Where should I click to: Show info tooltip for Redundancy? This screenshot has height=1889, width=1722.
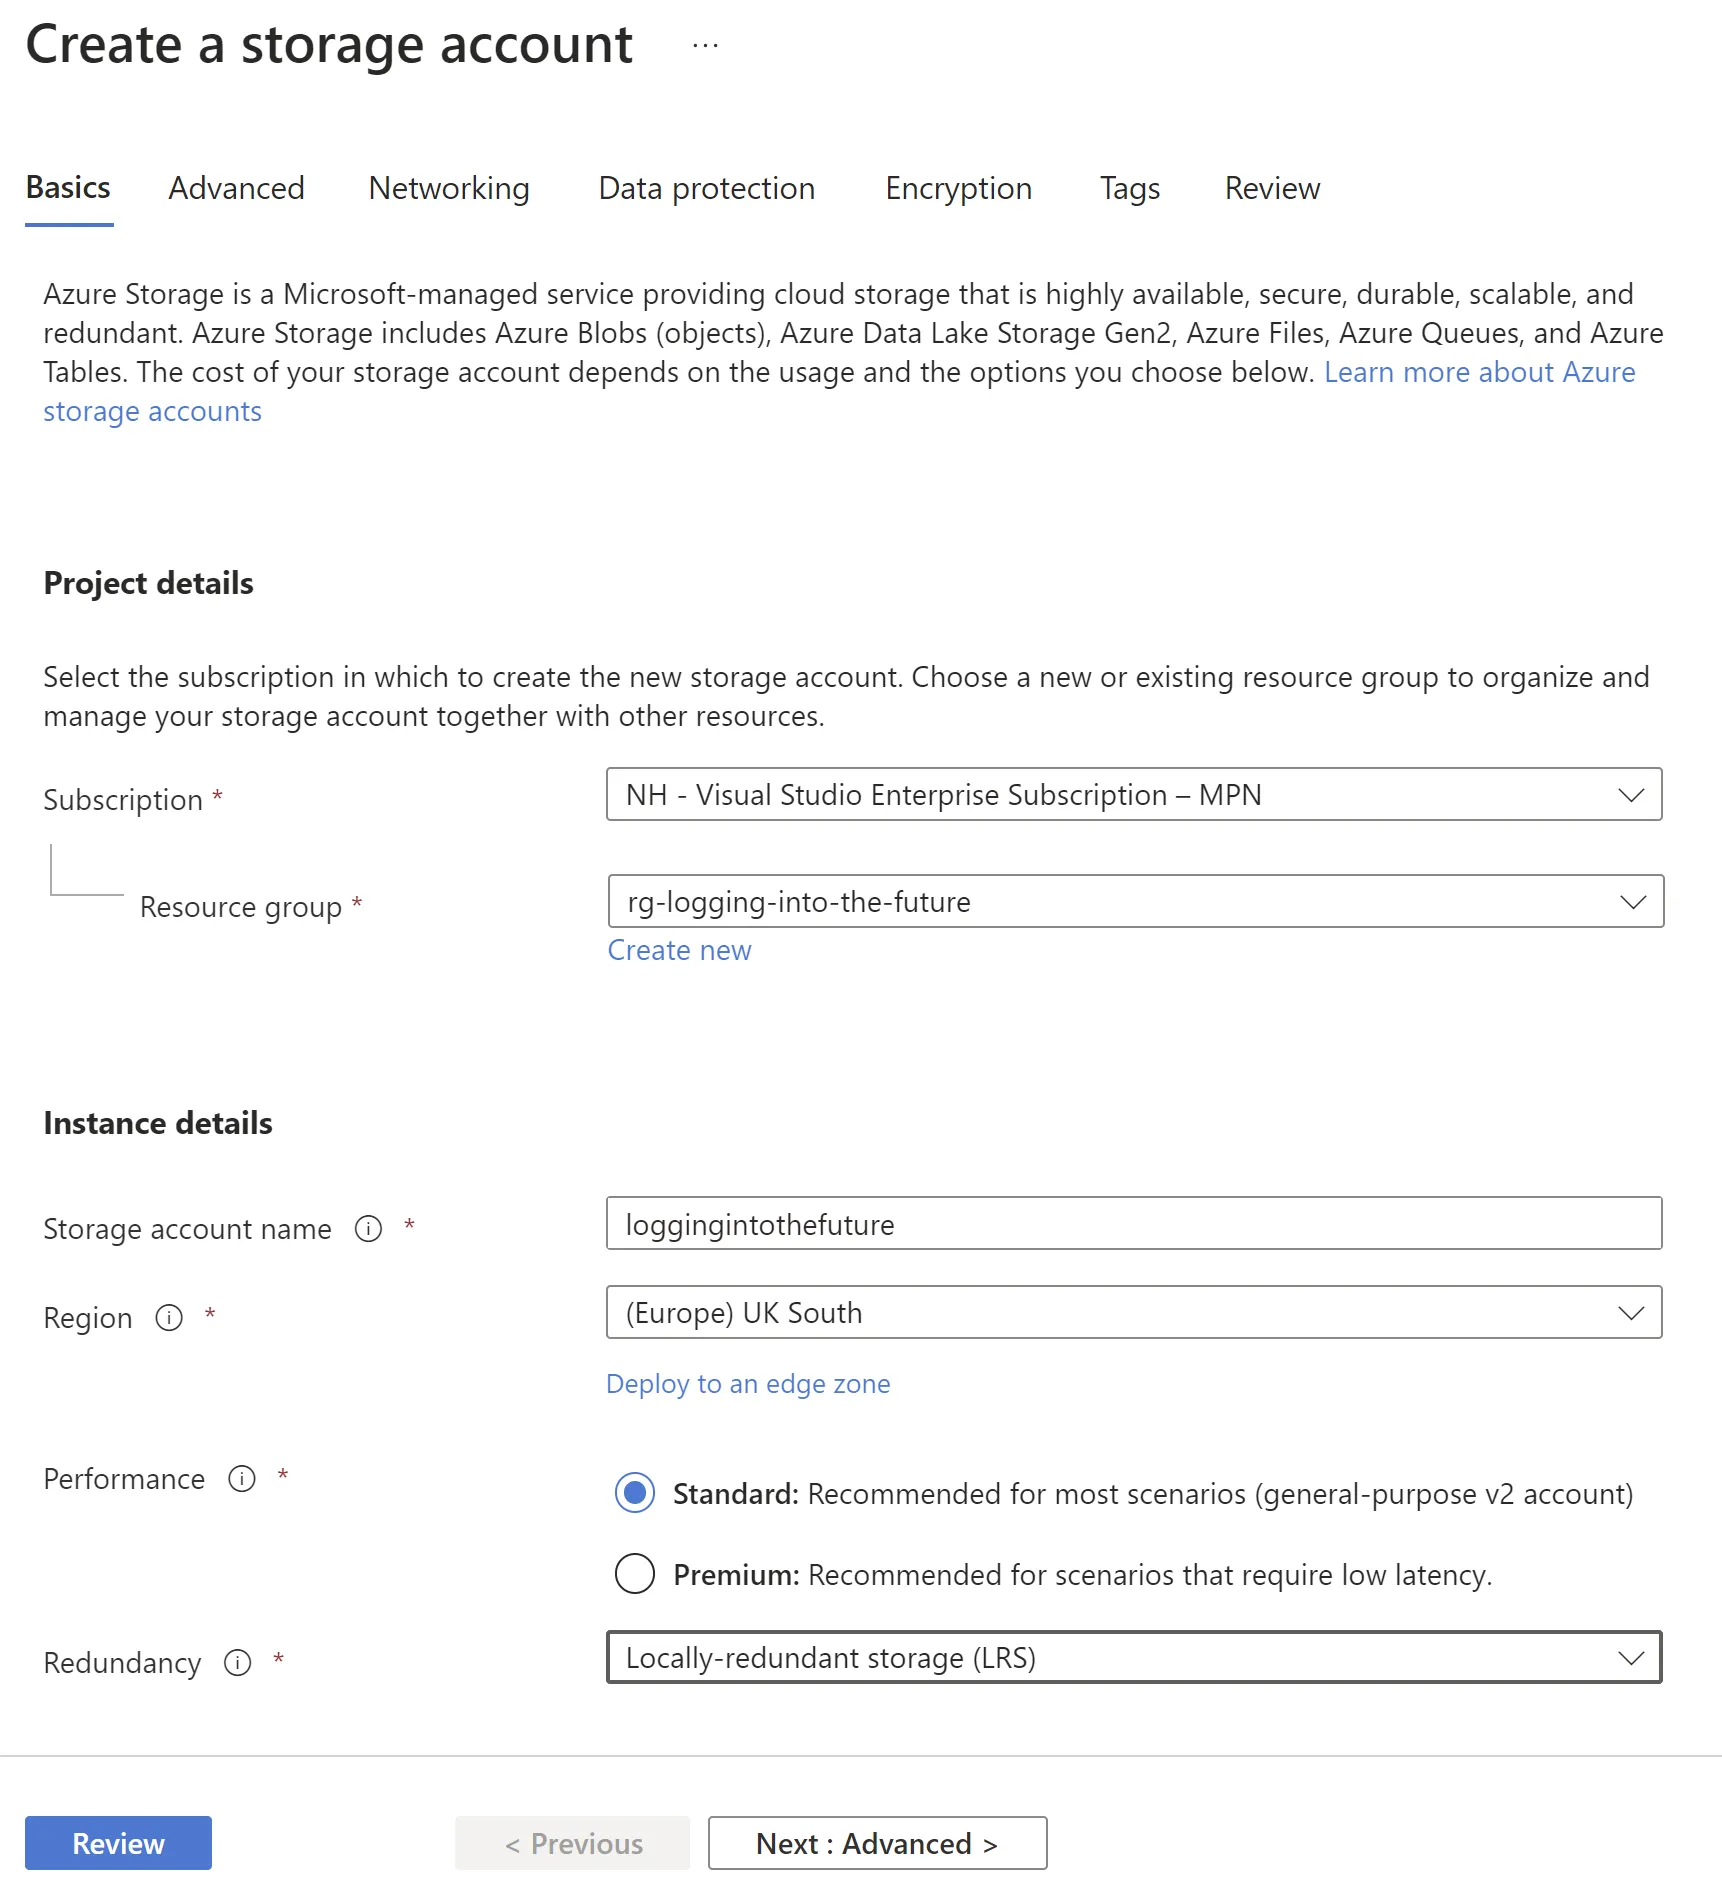click(237, 1662)
